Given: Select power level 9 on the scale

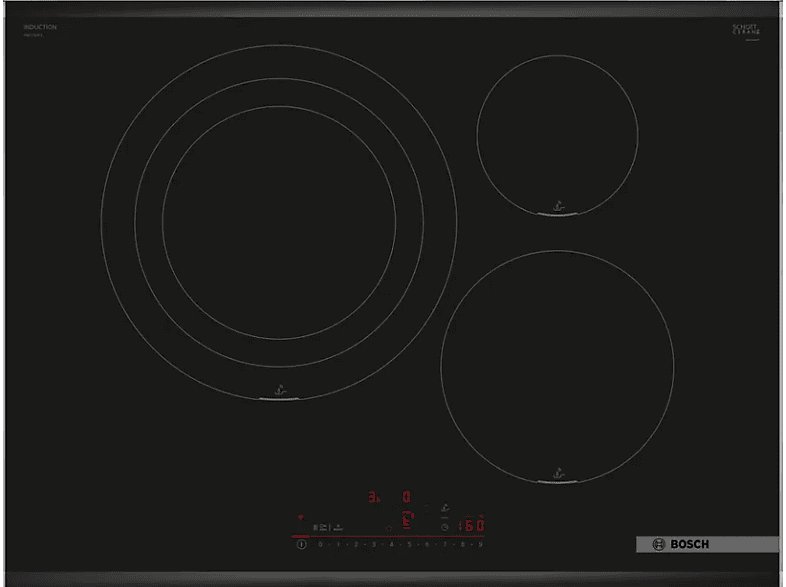Looking at the screenshot, I should 481,545.
